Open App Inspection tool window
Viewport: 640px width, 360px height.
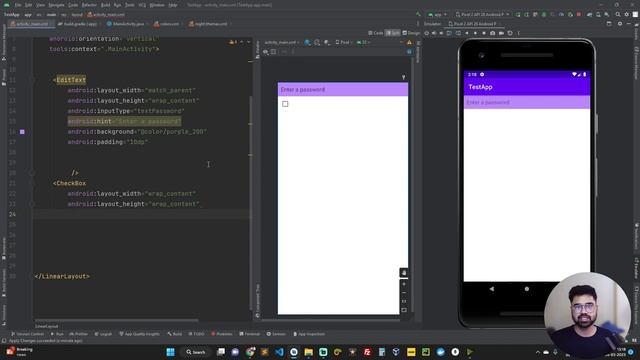click(x=309, y=334)
